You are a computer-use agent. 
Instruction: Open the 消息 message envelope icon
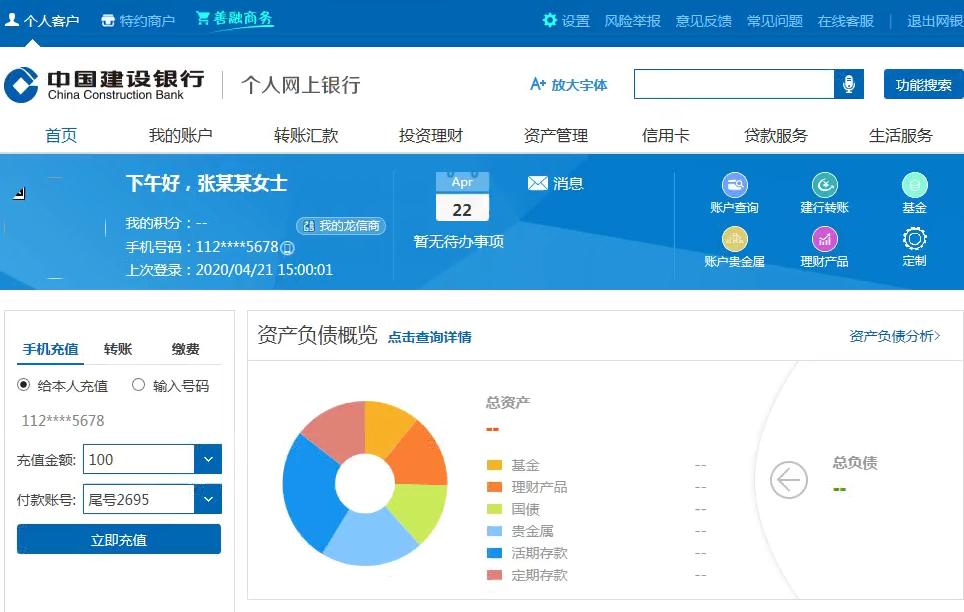pos(539,183)
